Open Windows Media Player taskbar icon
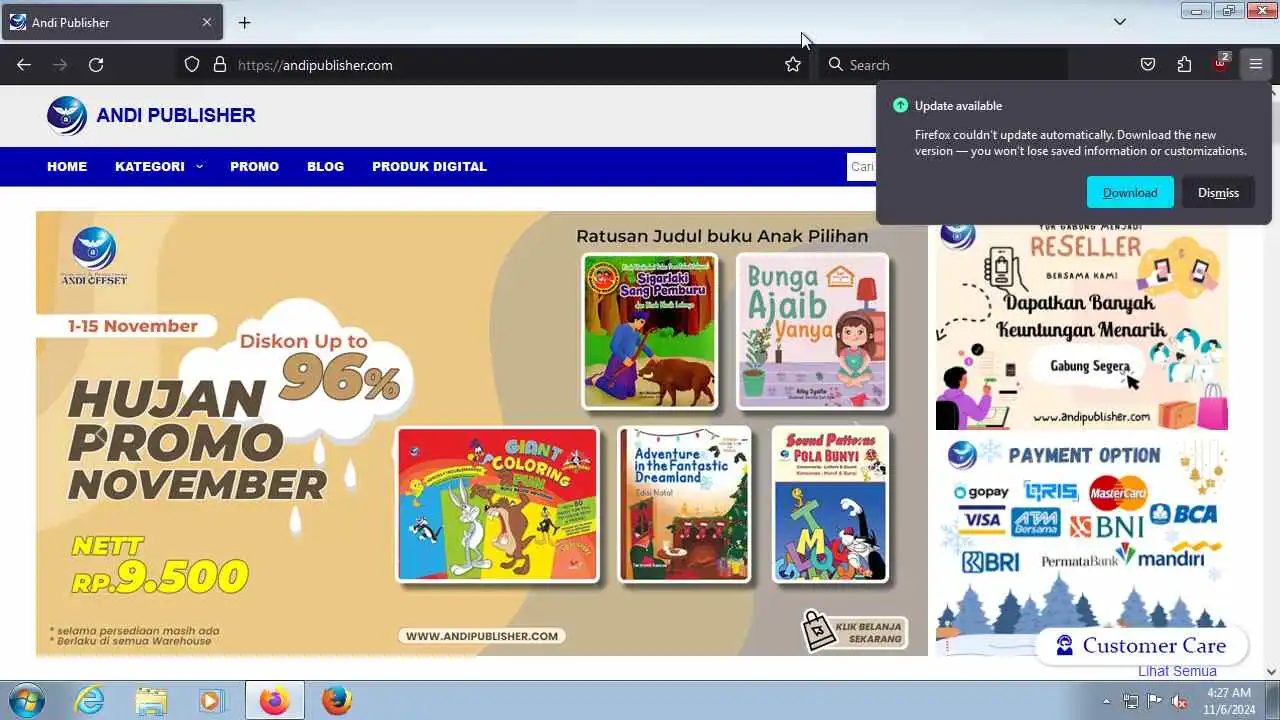 tap(211, 700)
